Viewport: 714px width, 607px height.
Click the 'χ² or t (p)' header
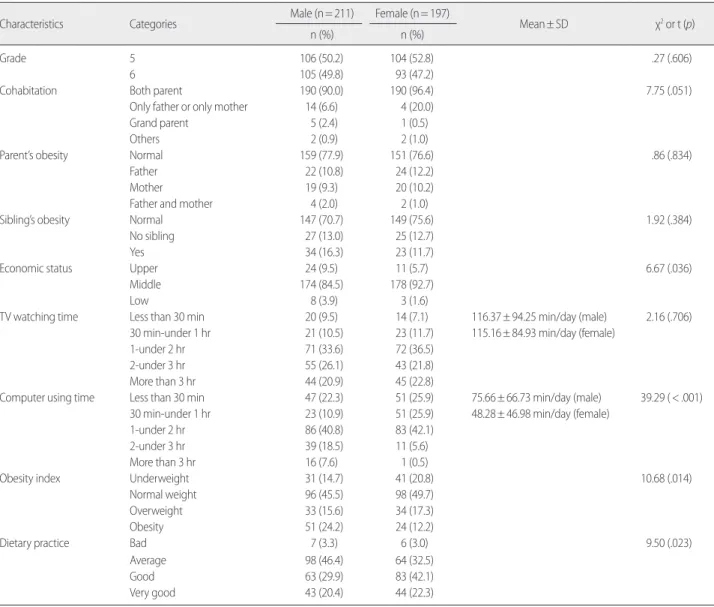[675, 24]
